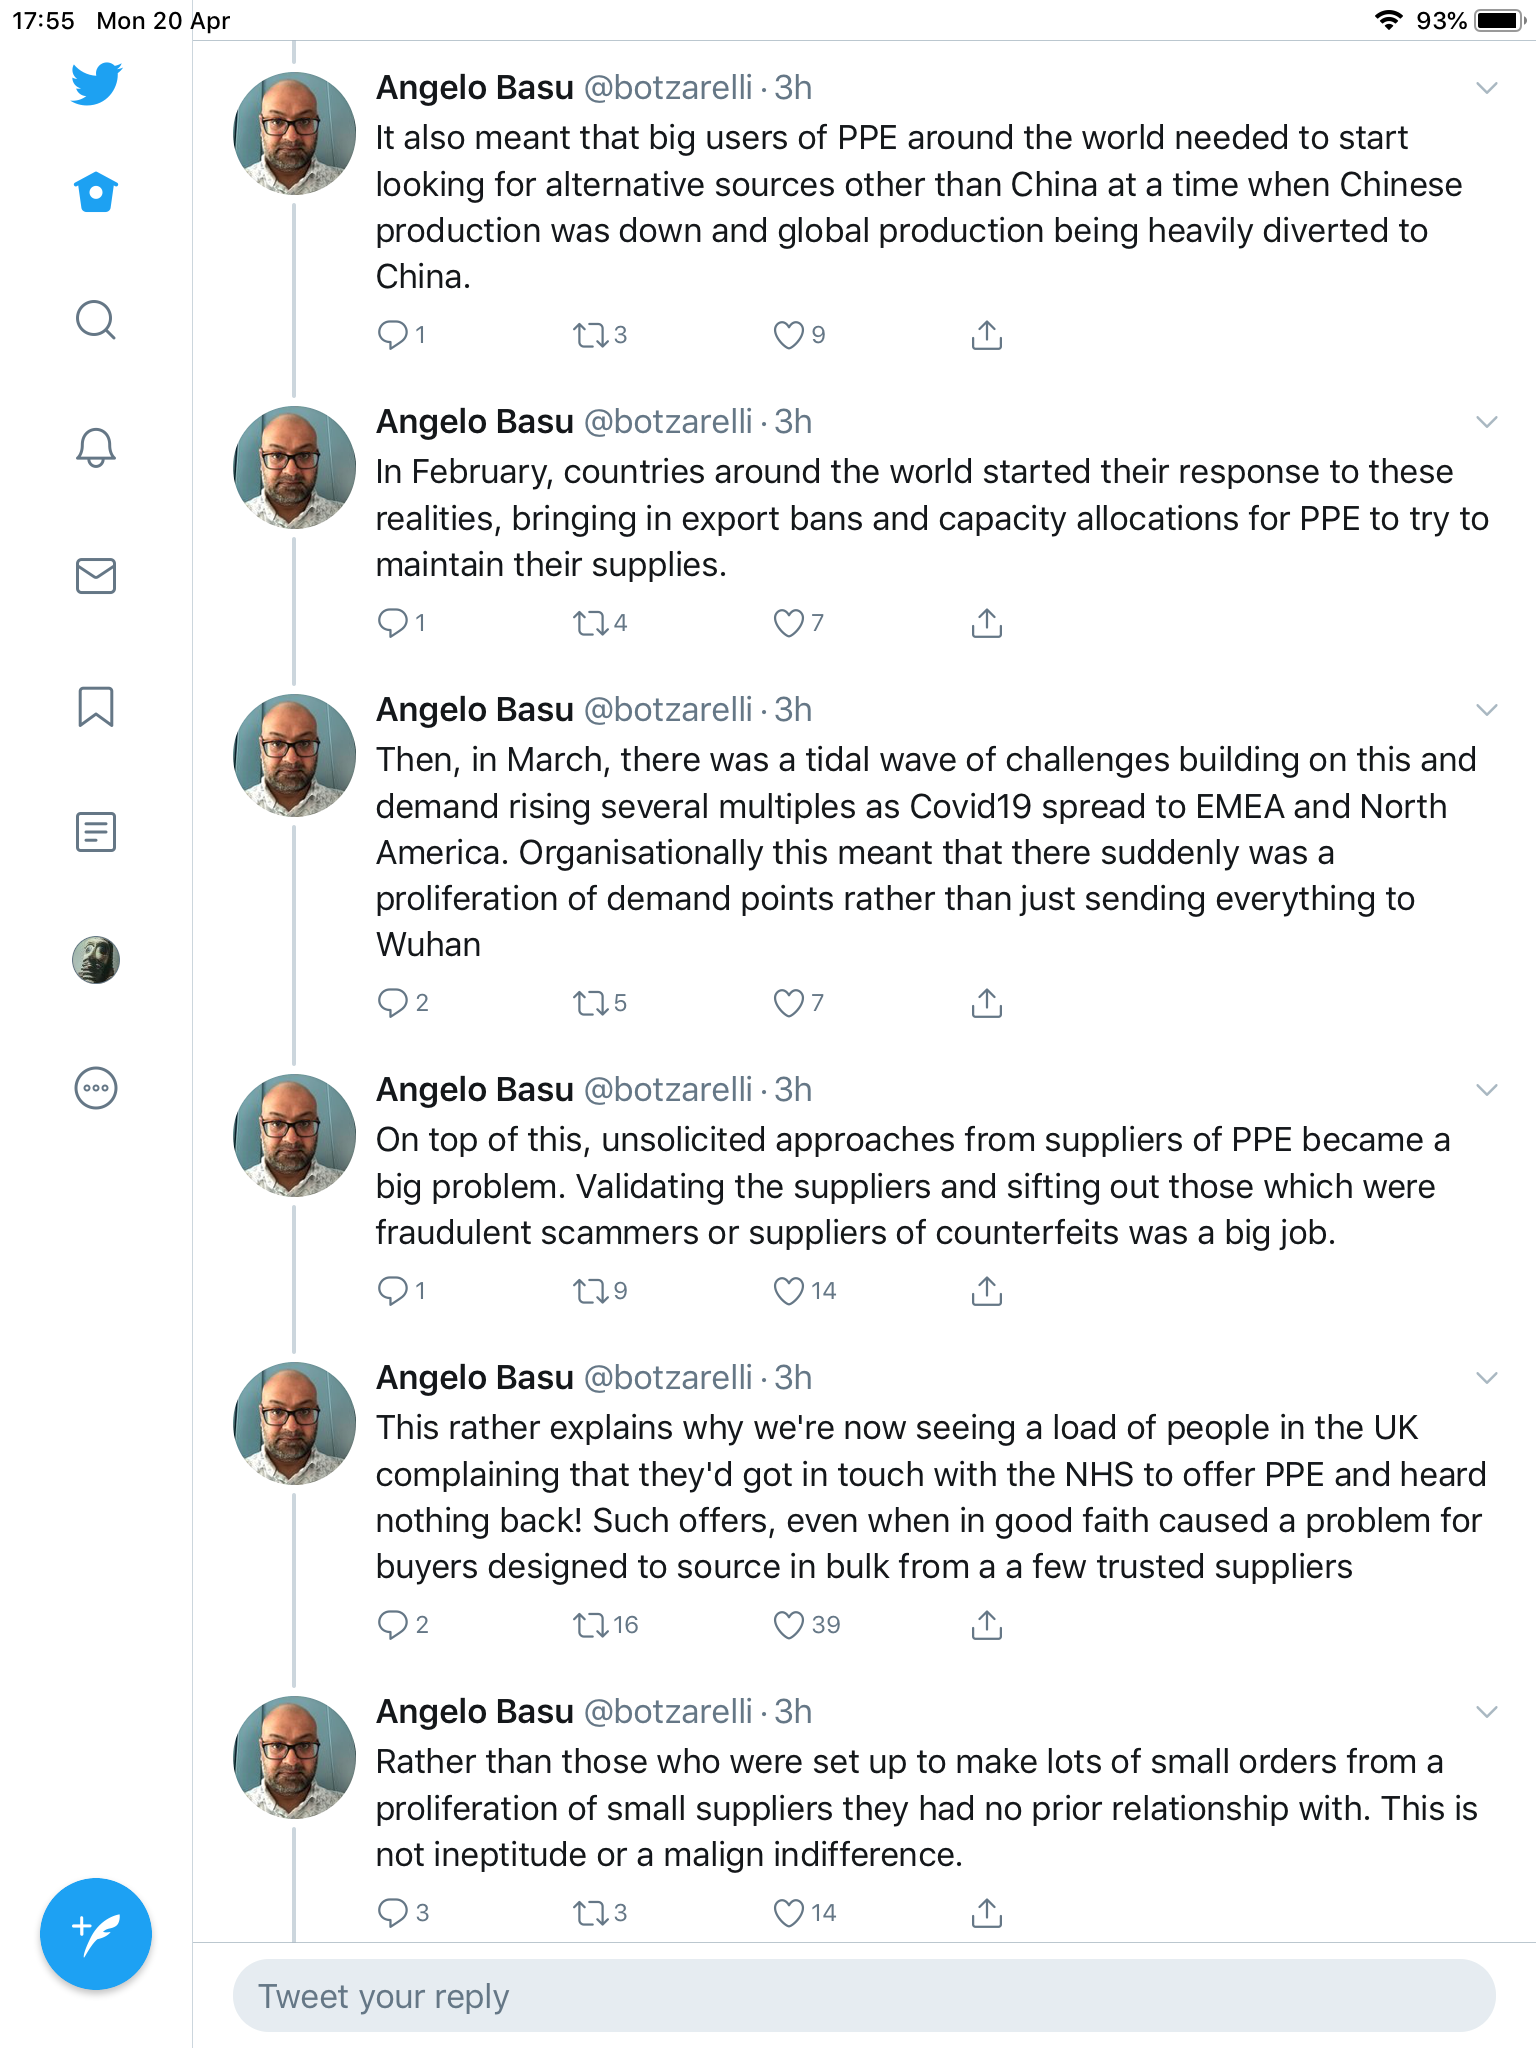This screenshot has height=2048, width=1536.
Task: Open chevron menu on the NHS tweet
Action: 1487,1378
